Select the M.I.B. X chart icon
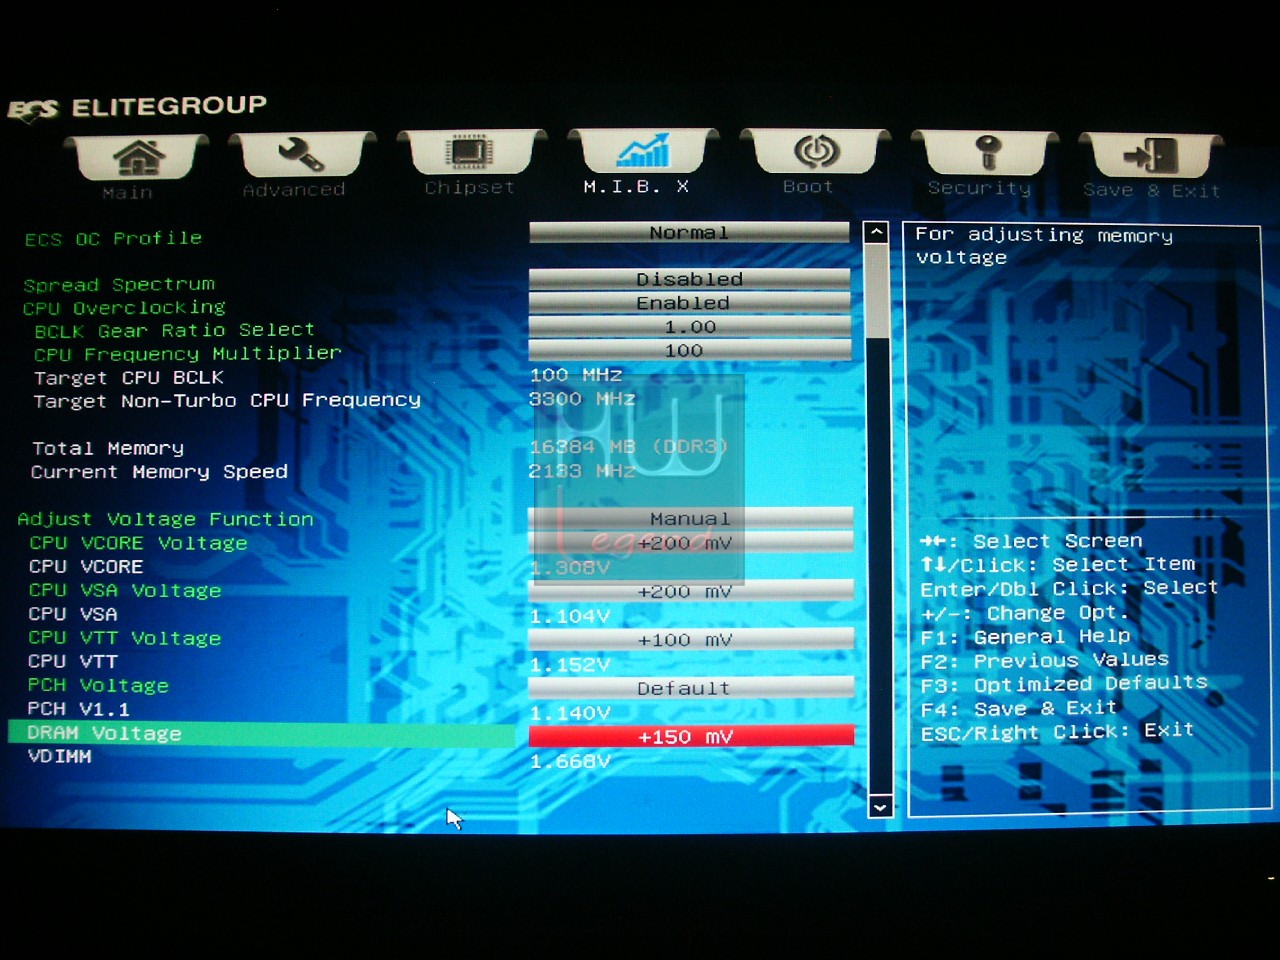1280x960 pixels. click(x=643, y=150)
